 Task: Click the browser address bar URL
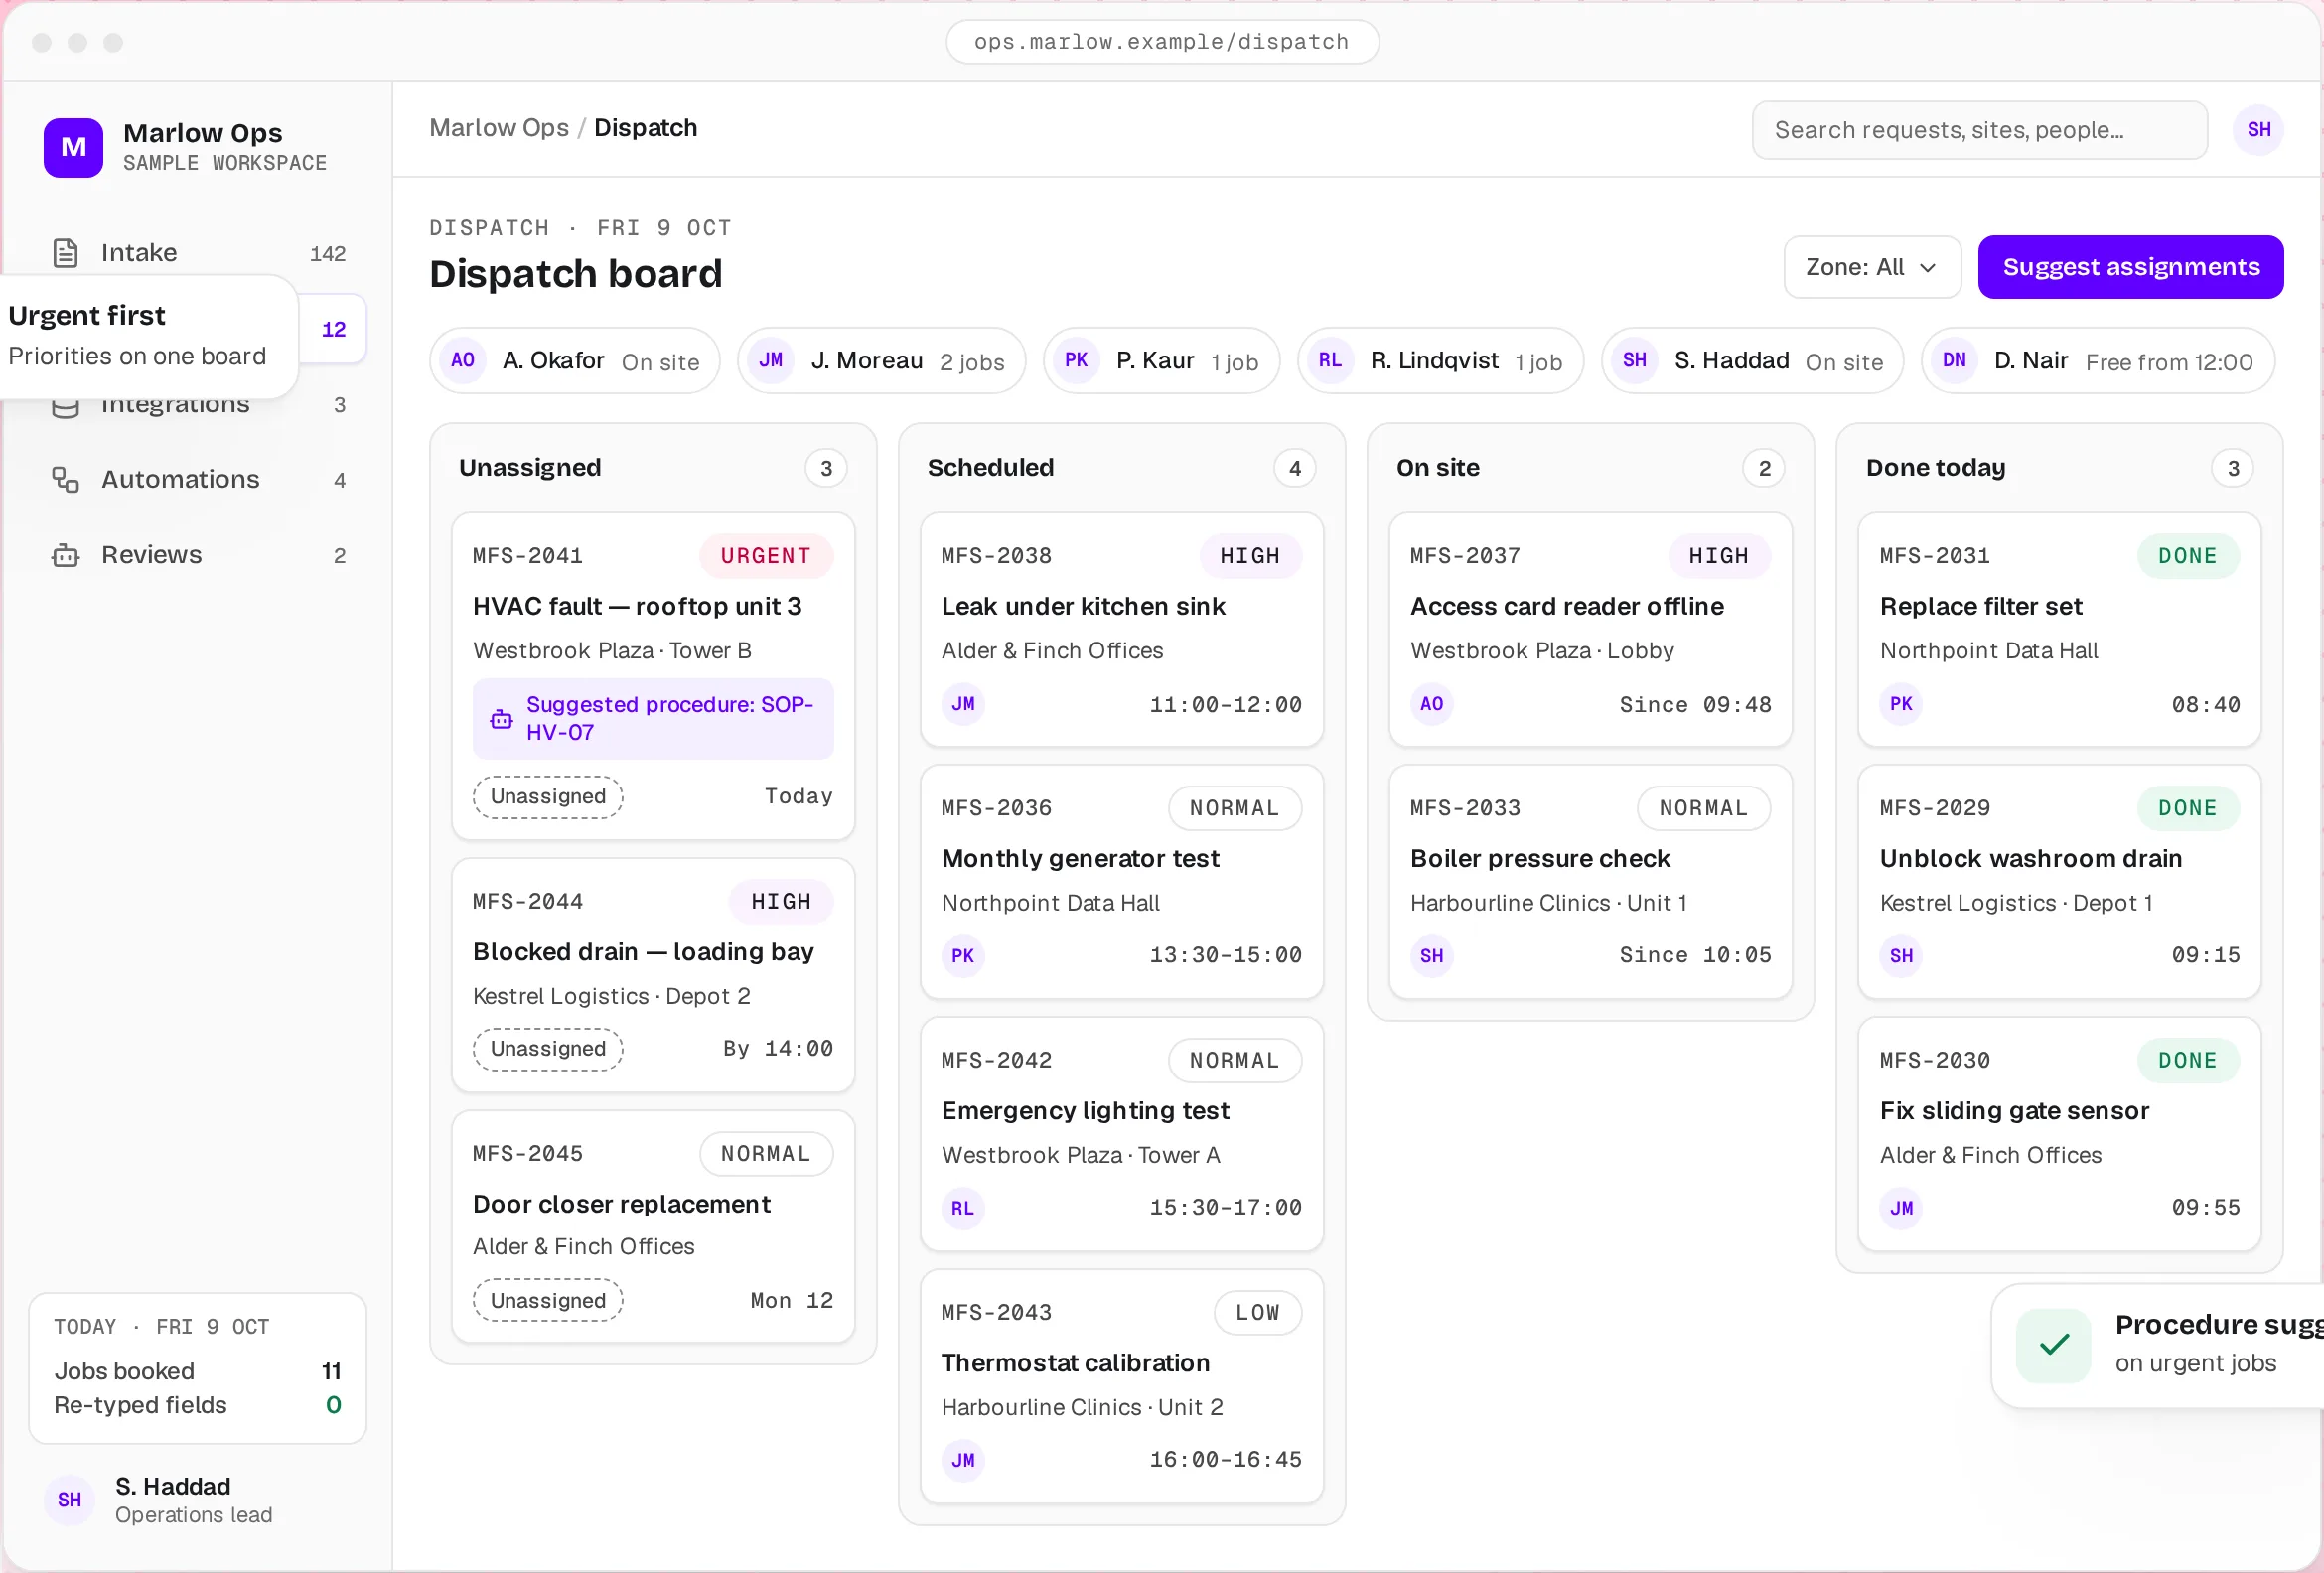click(1162, 42)
